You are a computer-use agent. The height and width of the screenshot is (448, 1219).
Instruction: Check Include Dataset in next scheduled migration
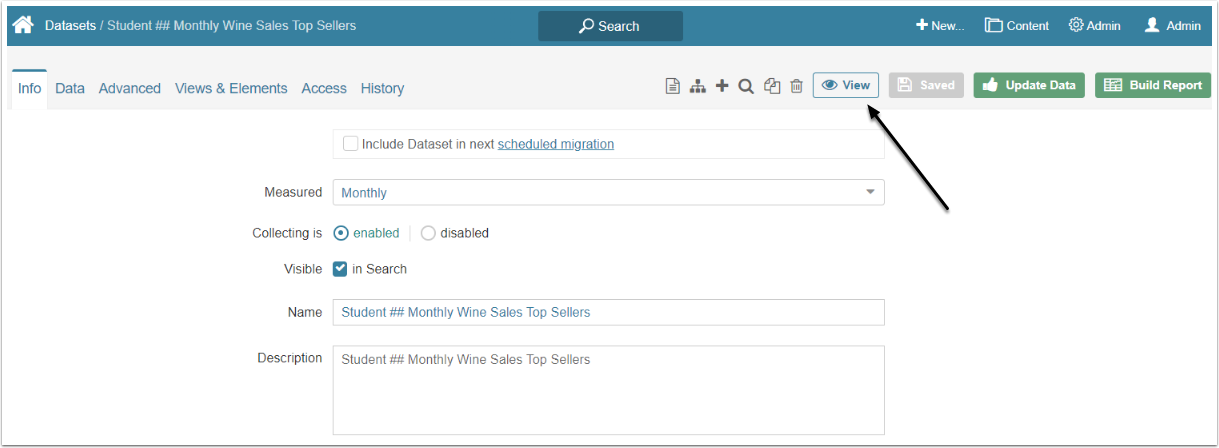350,144
